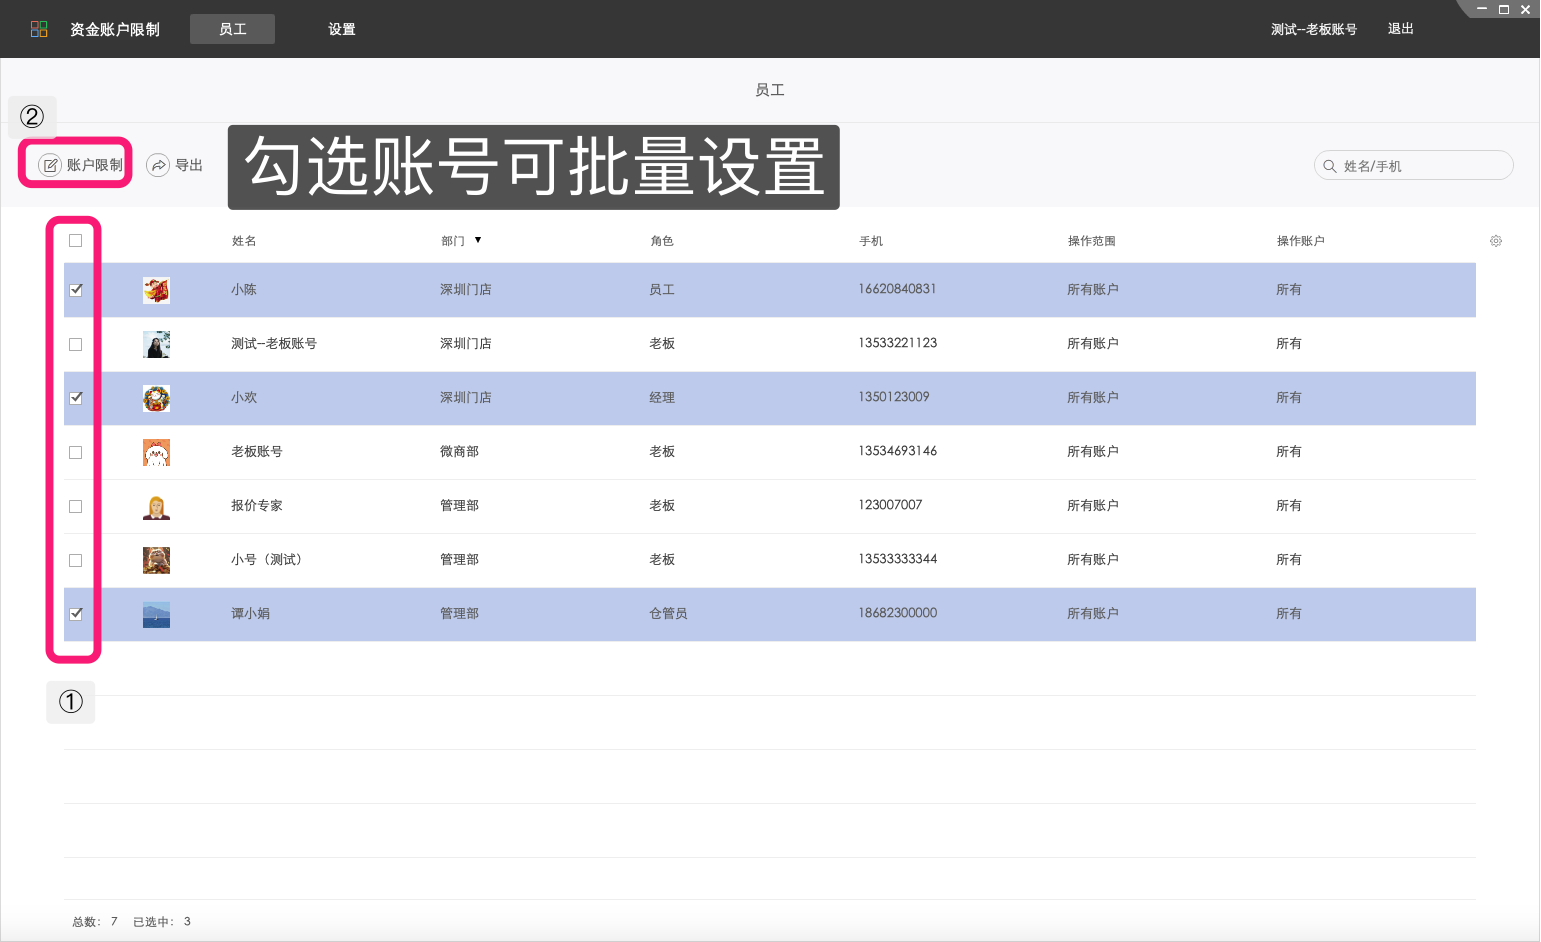Click the search magnifier icon
This screenshot has width=1541, height=942.
pos(1330,166)
